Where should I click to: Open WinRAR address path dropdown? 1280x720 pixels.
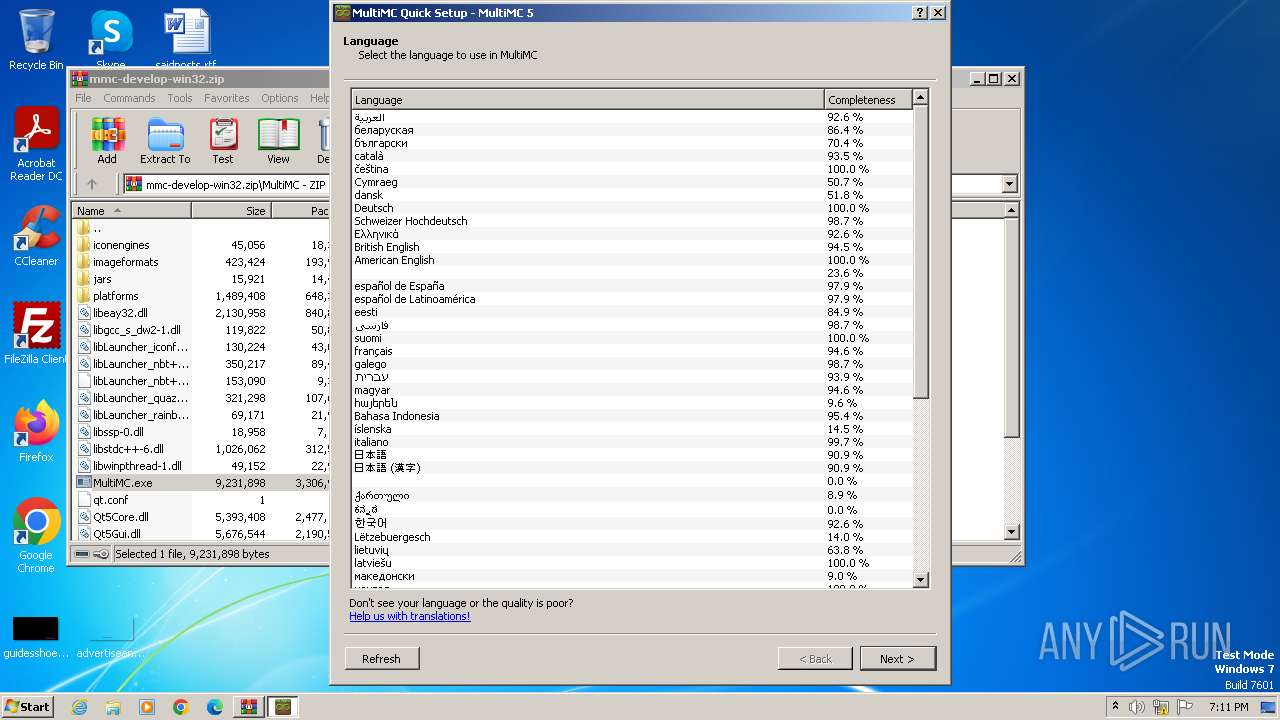pyautogui.click(x=1009, y=184)
